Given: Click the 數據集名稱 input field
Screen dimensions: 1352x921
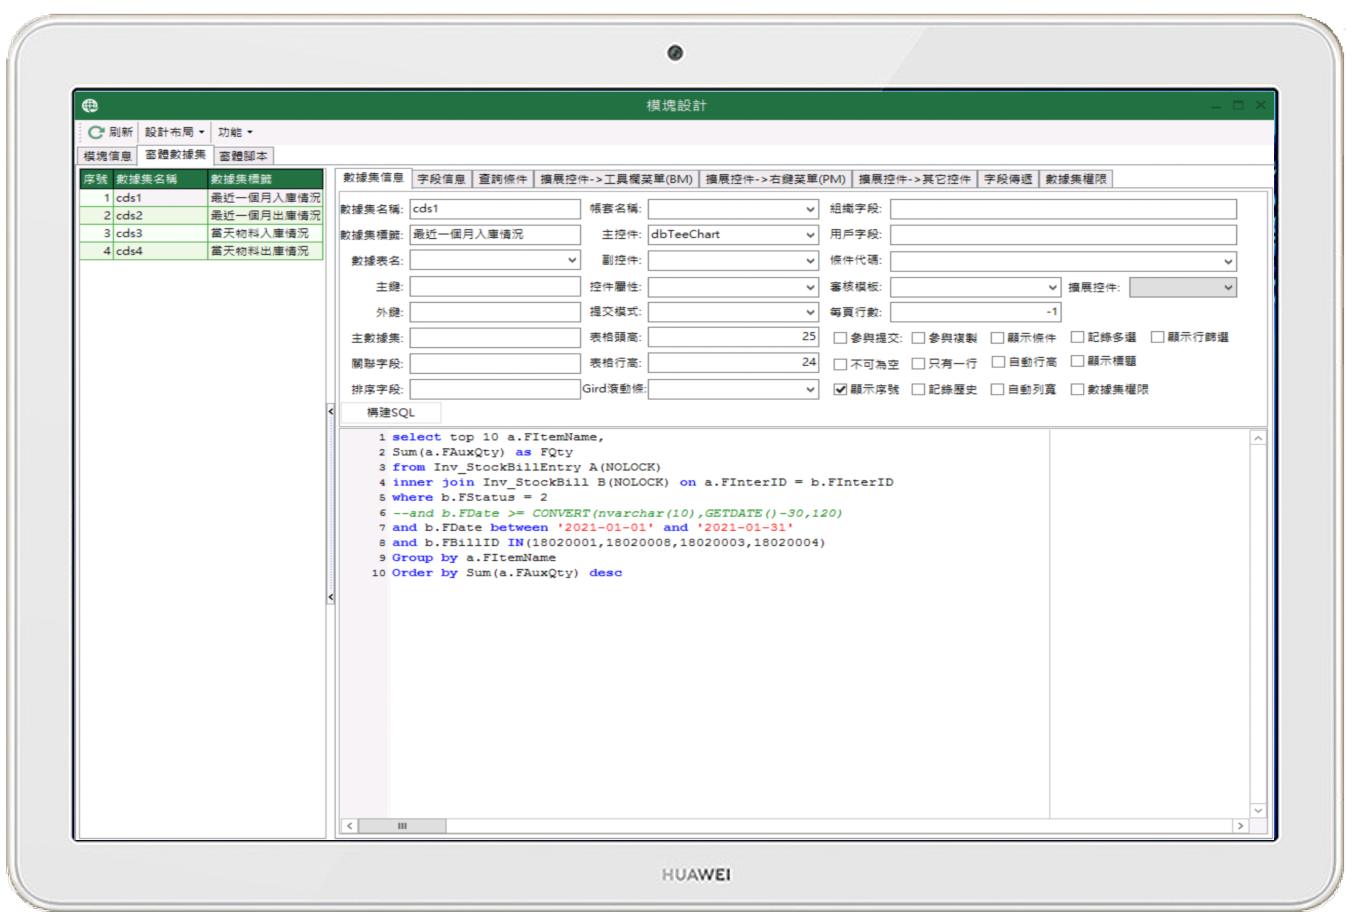Looking at the screenshot, I should coord(495,209).
